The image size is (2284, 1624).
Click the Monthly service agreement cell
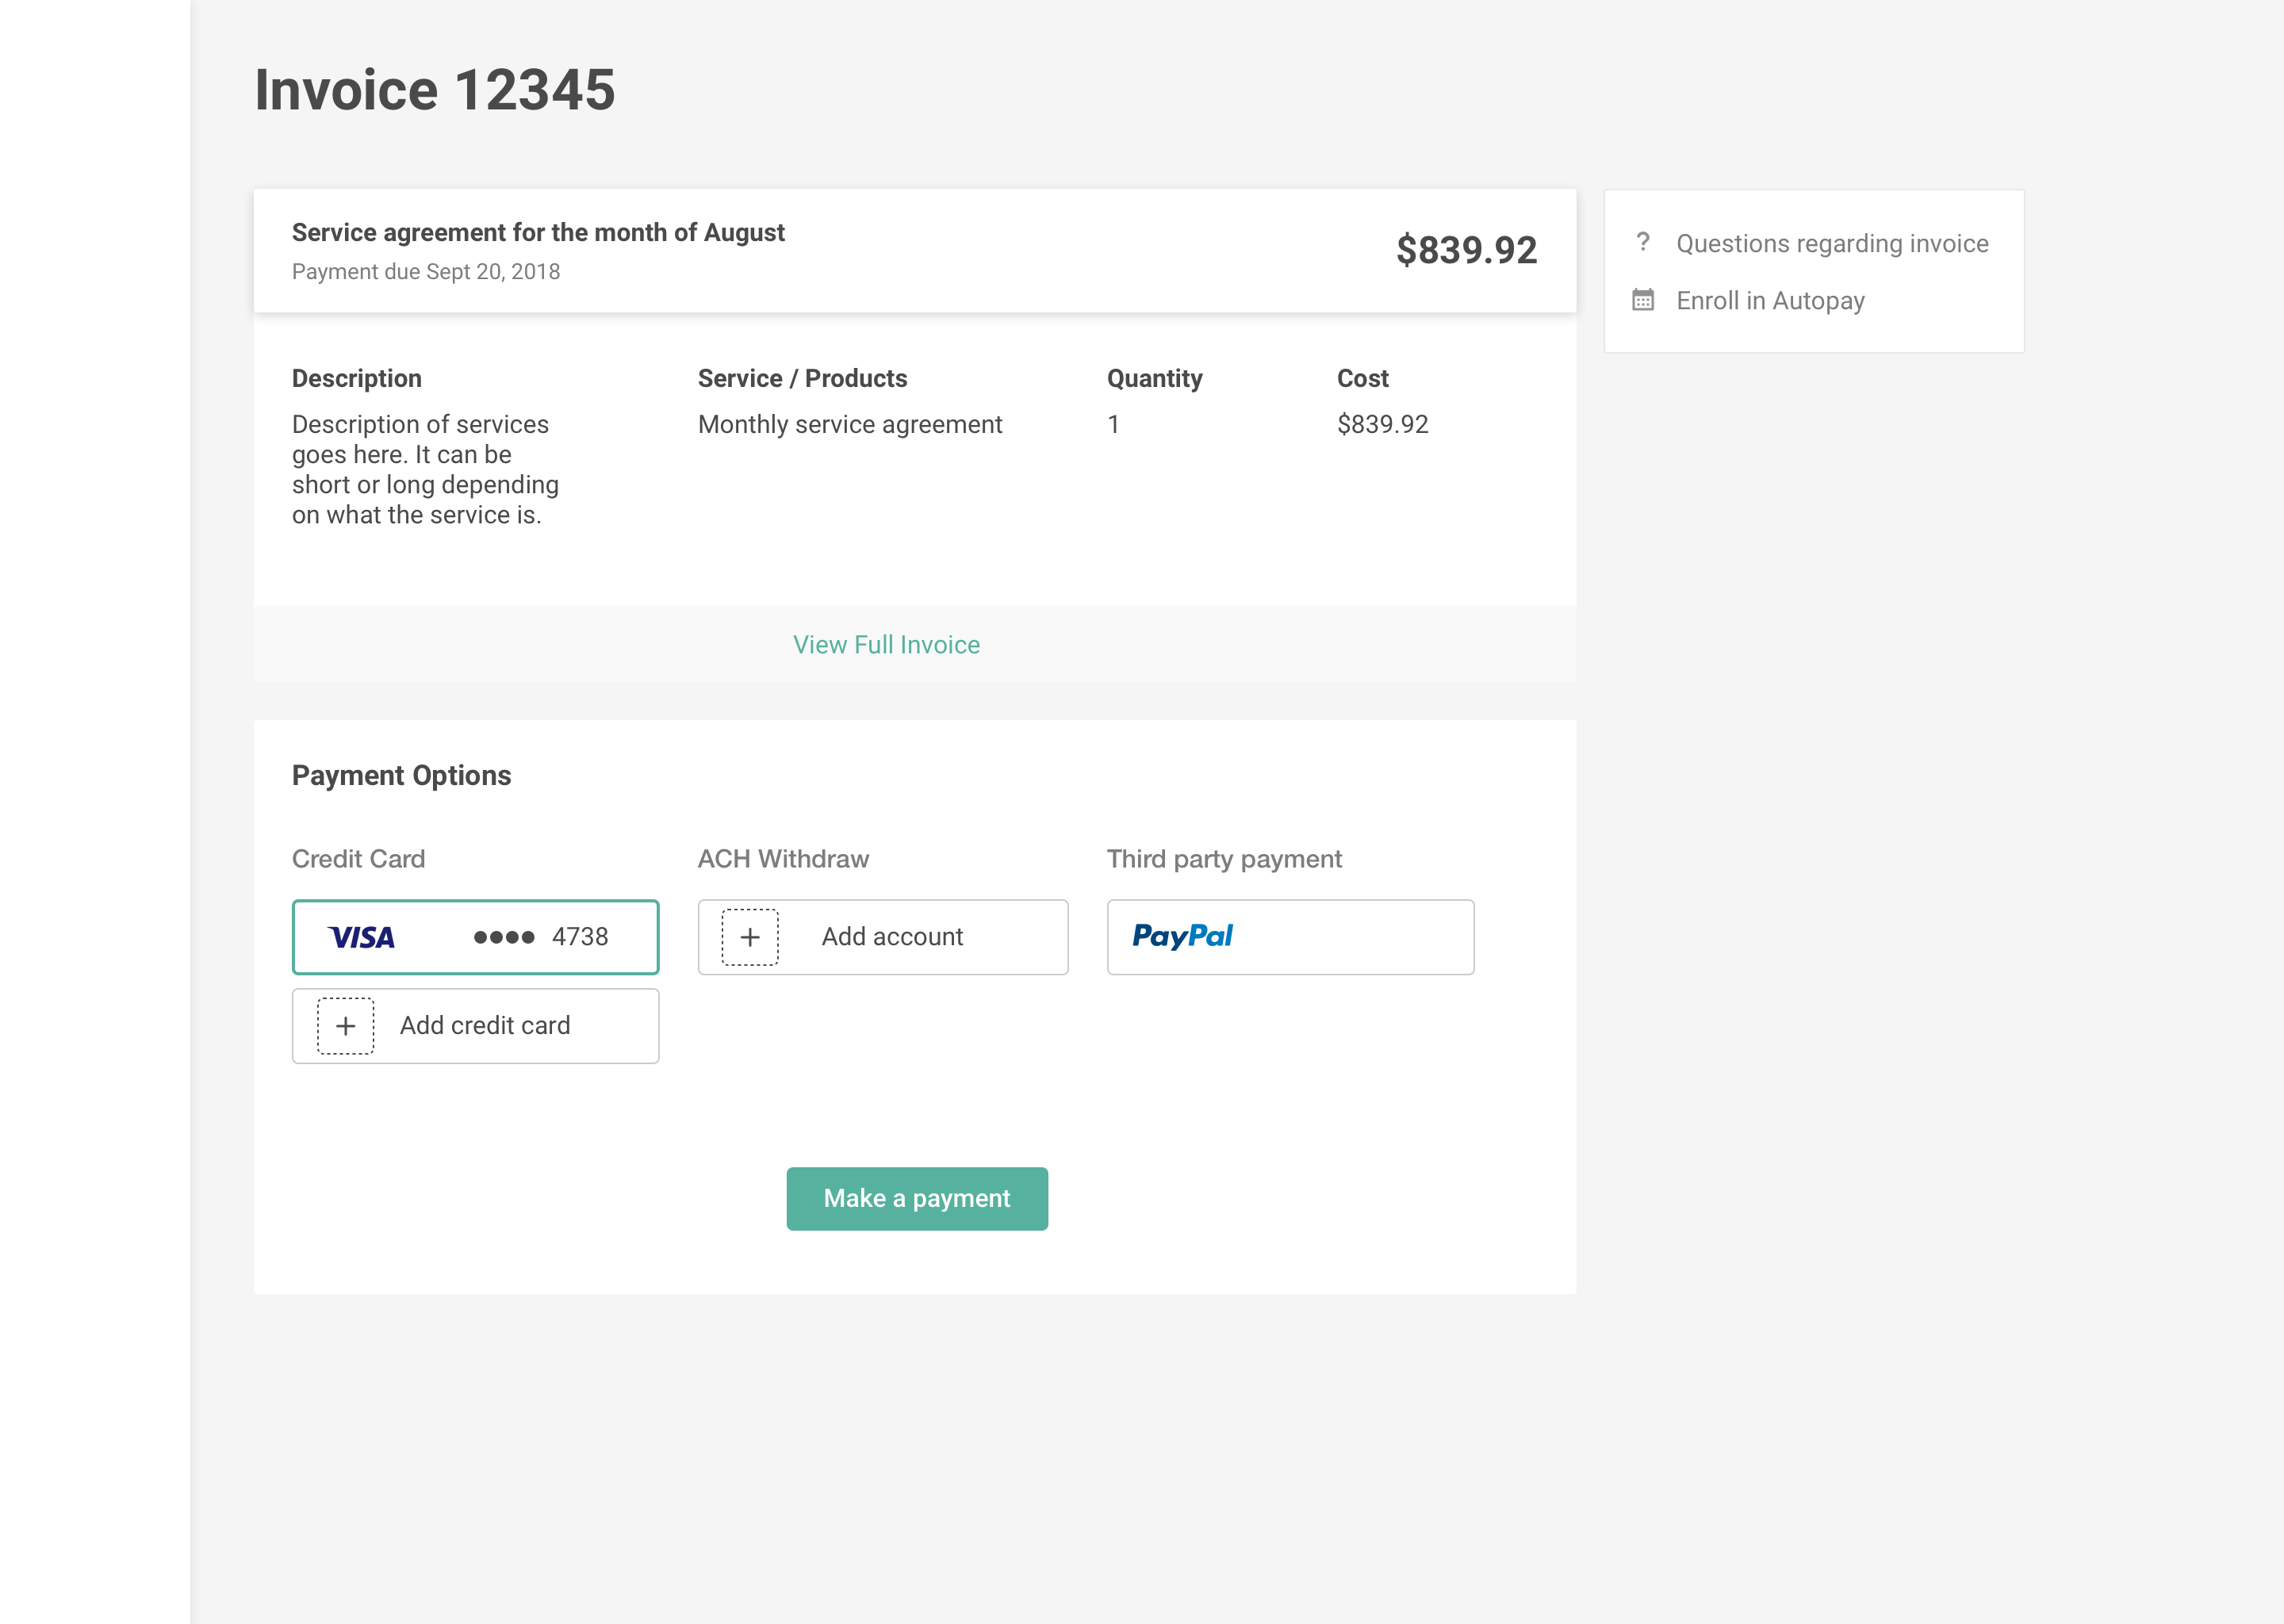pyautogui.click(x=850, y=424)
